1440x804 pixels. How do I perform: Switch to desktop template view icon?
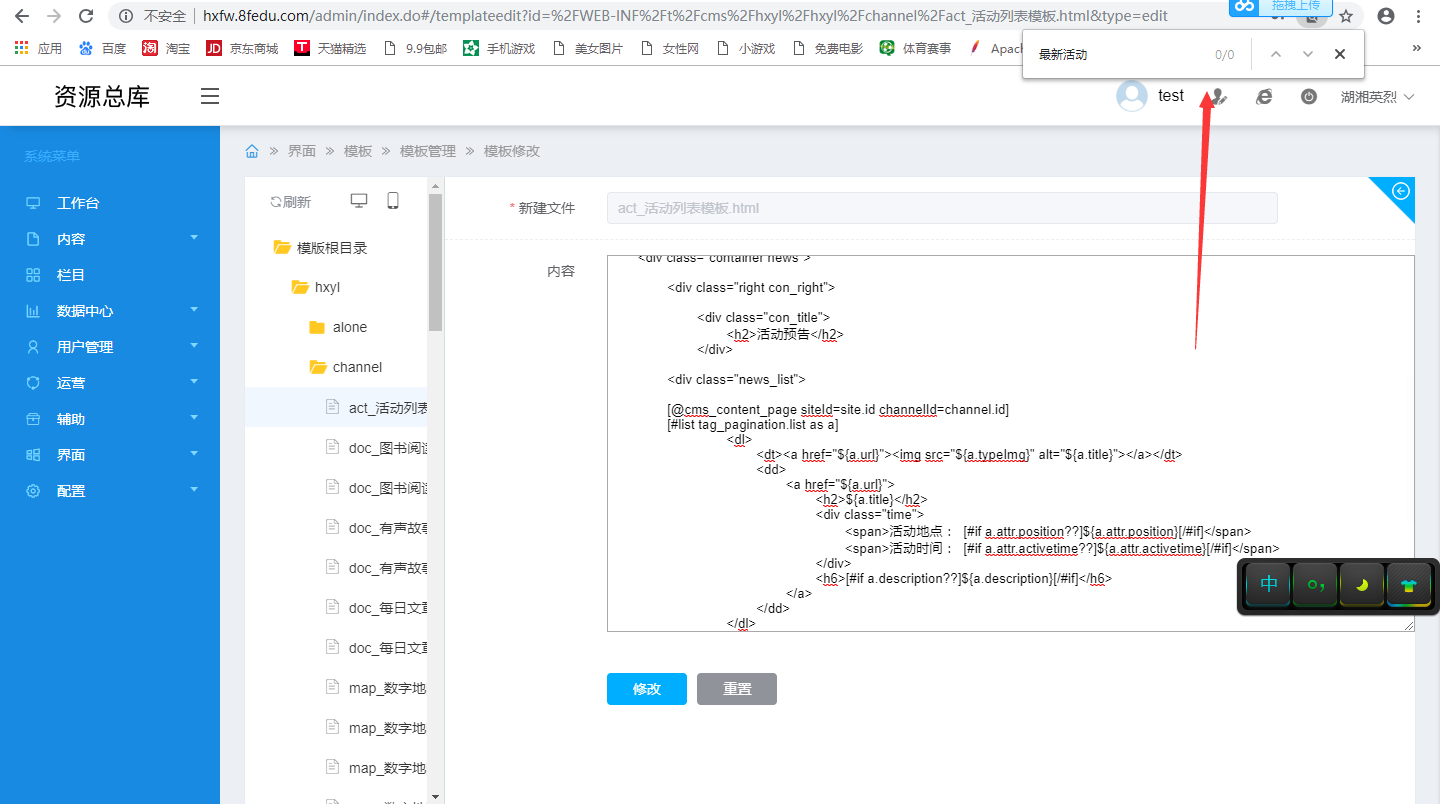point(359,201)
